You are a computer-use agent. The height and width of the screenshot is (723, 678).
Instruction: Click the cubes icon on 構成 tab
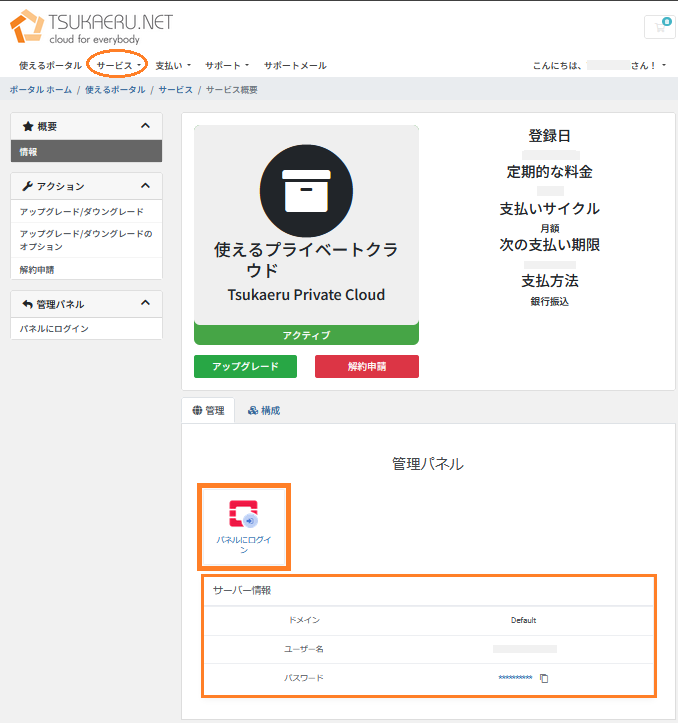(x=253, y=410)
